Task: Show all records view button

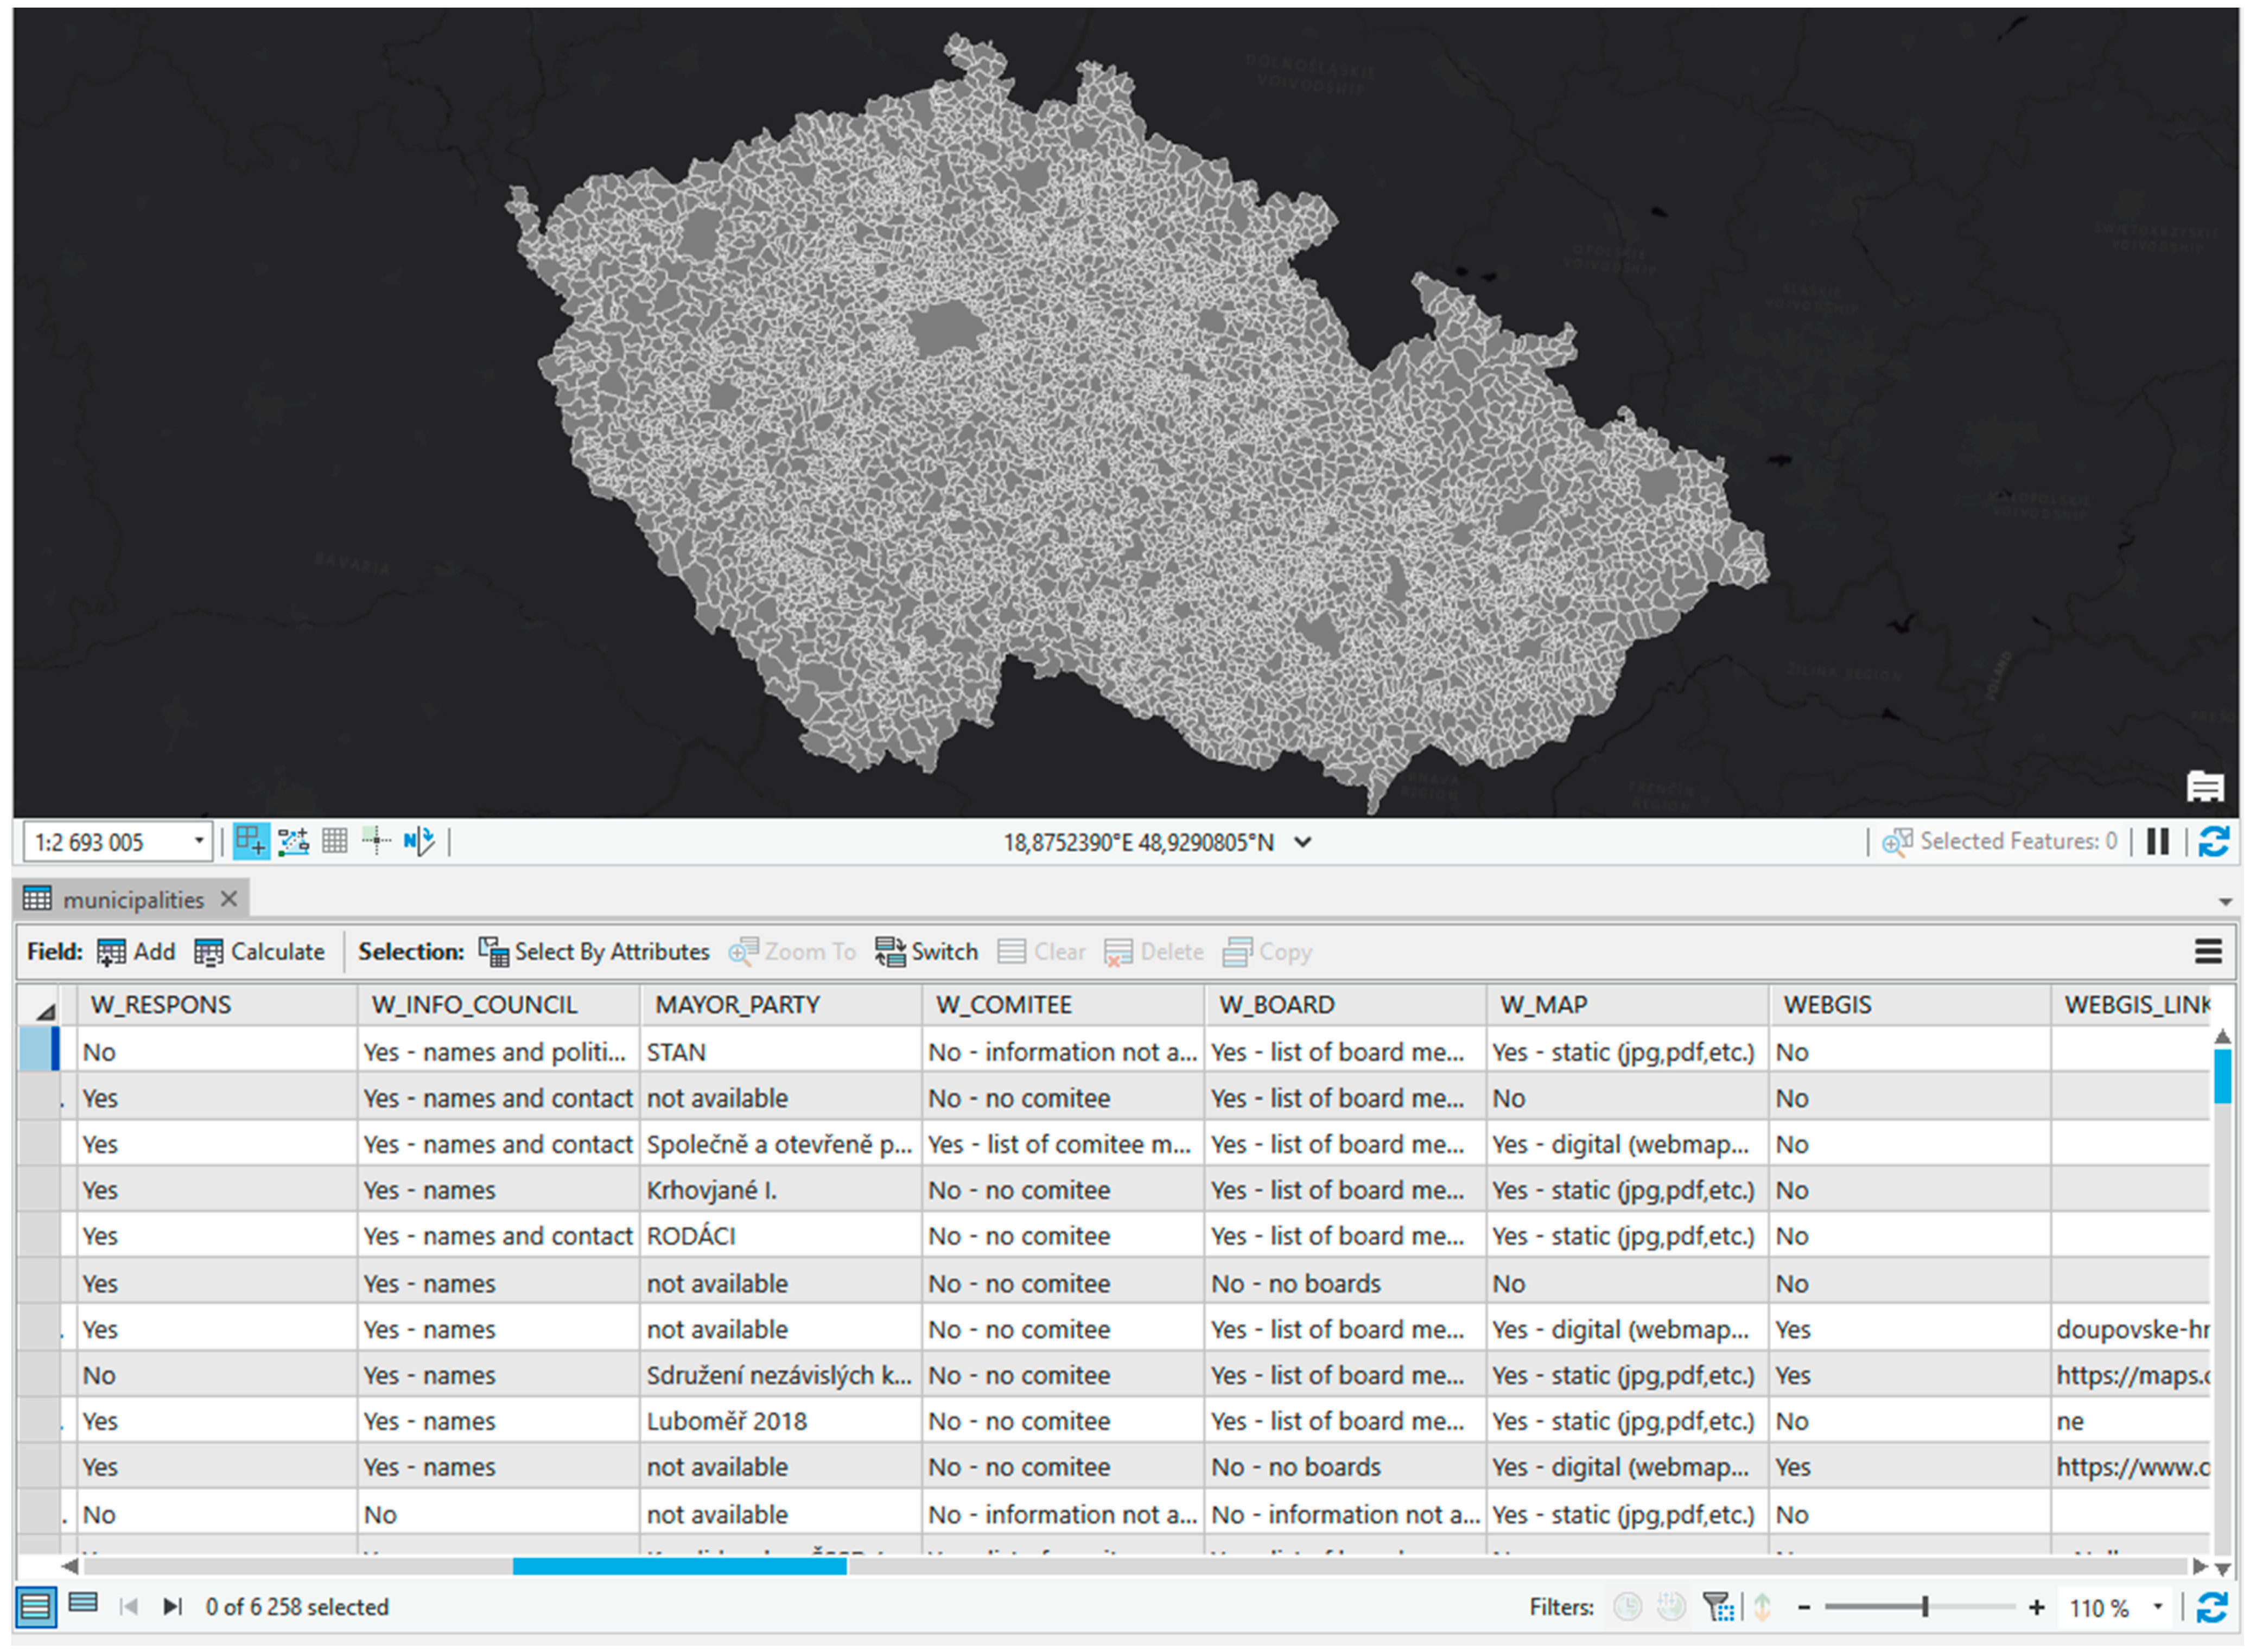Action: (x=35, y=1608)
